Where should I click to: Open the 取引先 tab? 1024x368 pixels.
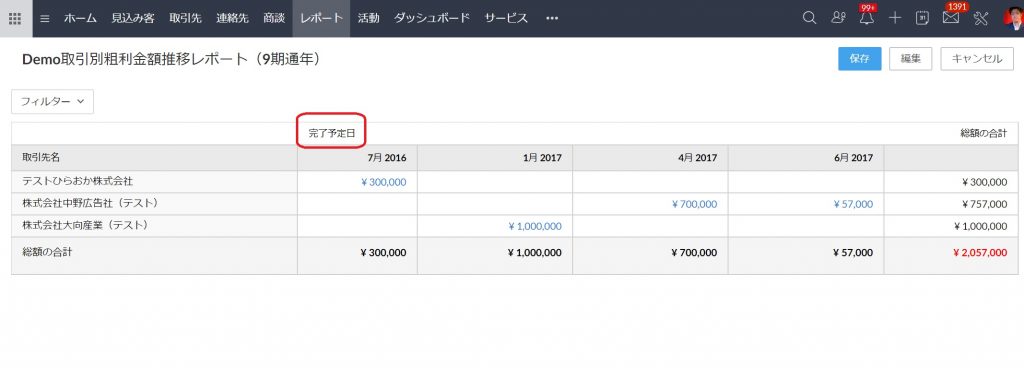click(185, 18)
